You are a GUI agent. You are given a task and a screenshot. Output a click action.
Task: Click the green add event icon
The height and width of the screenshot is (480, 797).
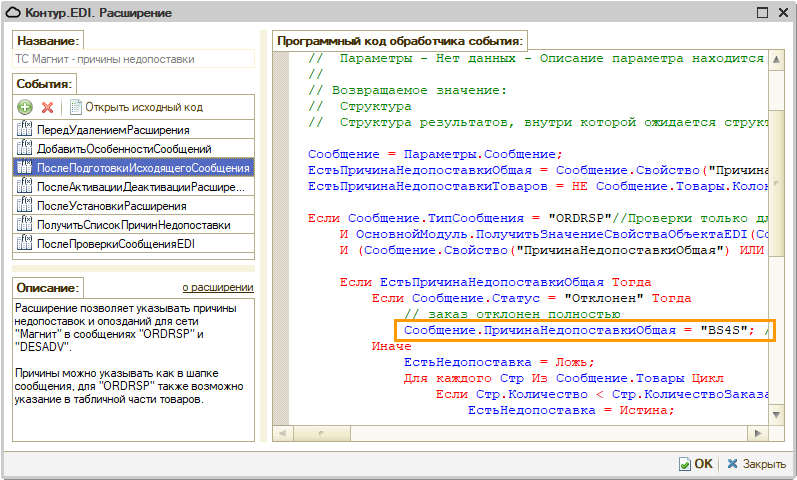[26, 107]
